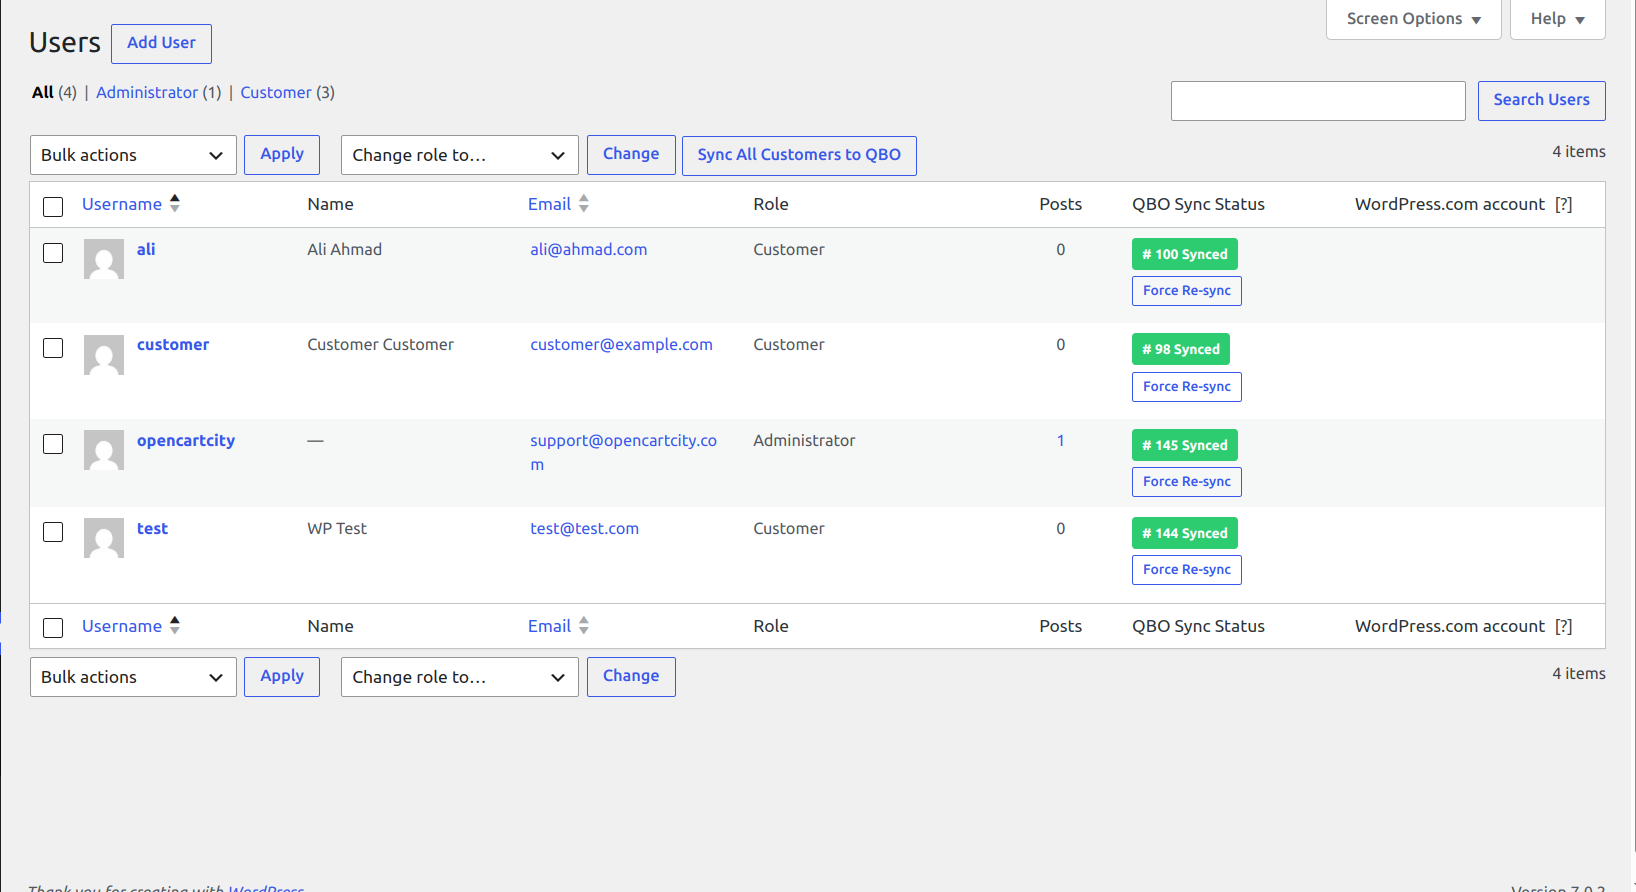Open the top Change role to… dropdown
1636x892 pixels.
459,155
